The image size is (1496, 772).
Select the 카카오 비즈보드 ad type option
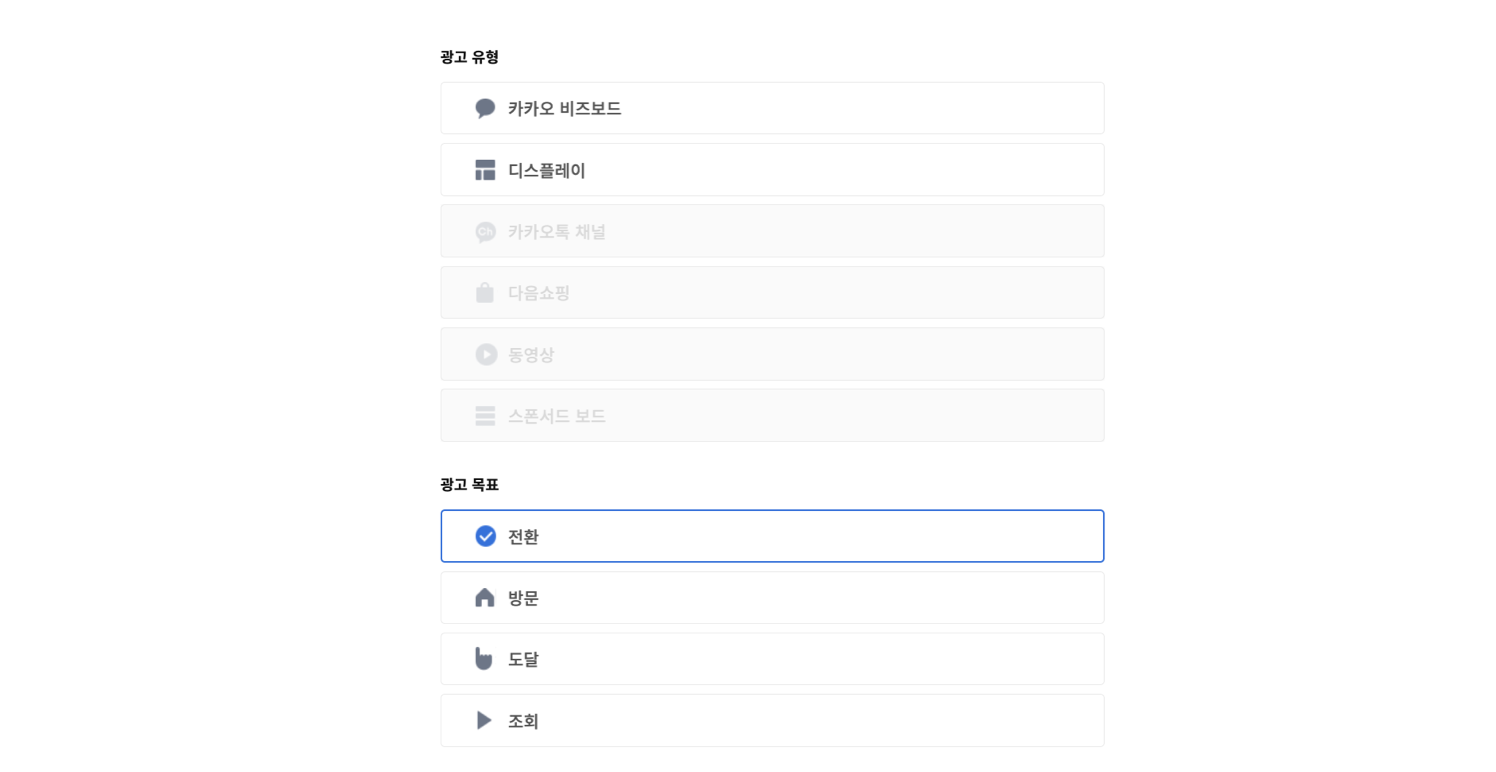[772, 108]
